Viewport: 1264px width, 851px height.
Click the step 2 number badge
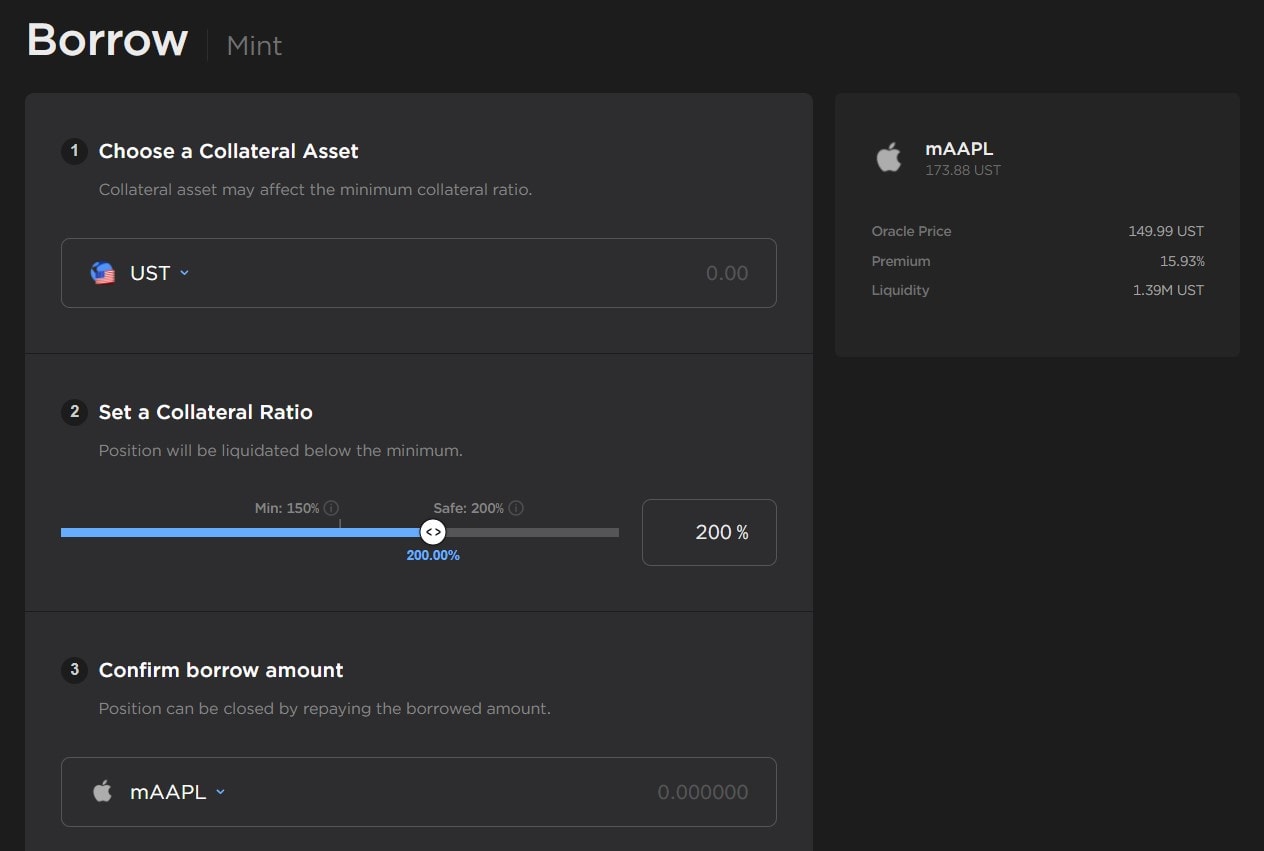74,412
